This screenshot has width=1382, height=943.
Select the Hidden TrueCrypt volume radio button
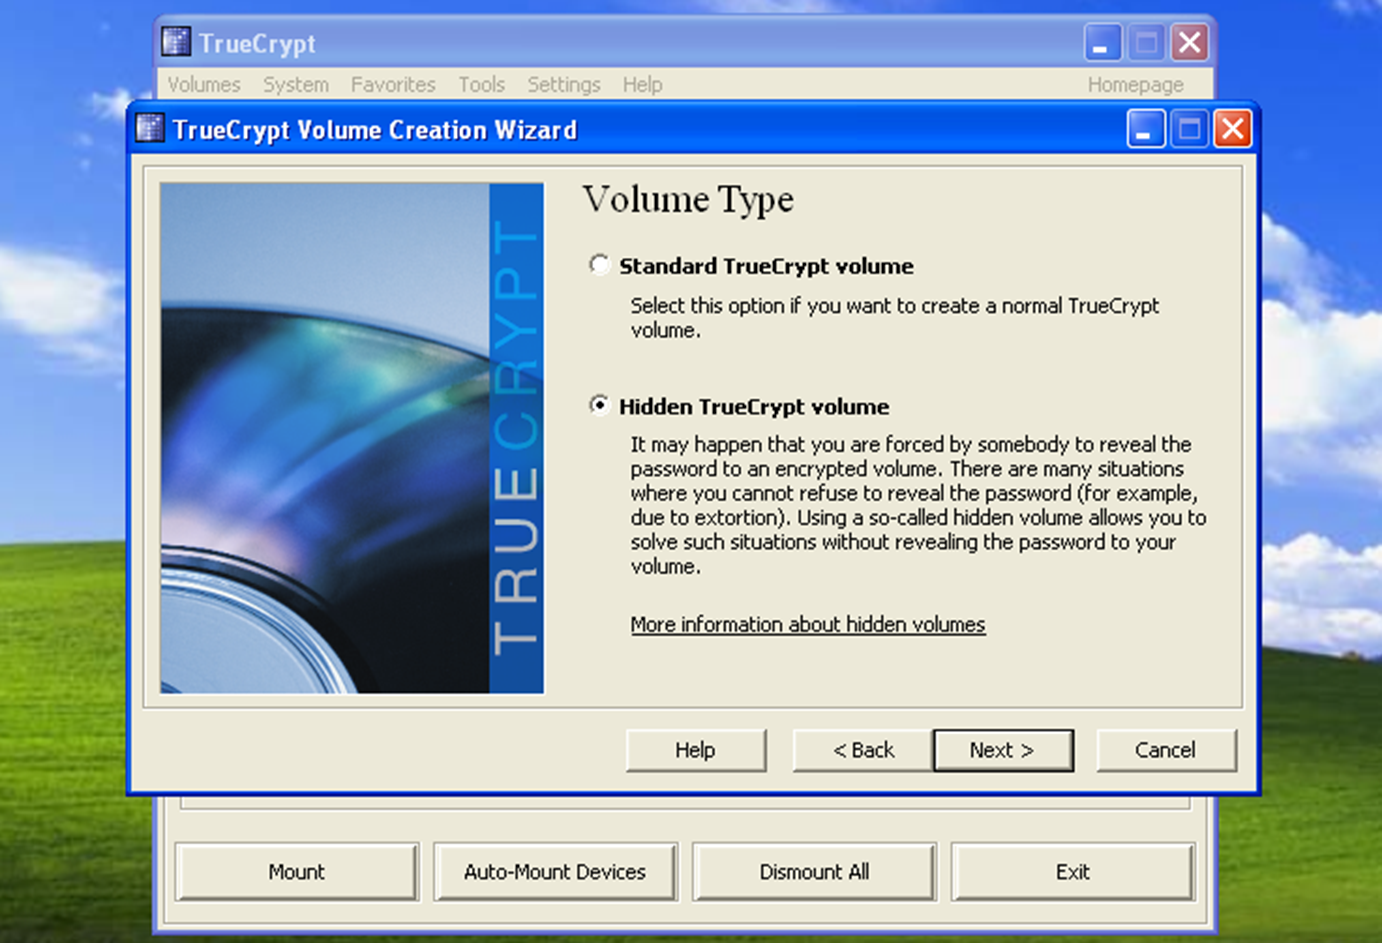[599, 405]
